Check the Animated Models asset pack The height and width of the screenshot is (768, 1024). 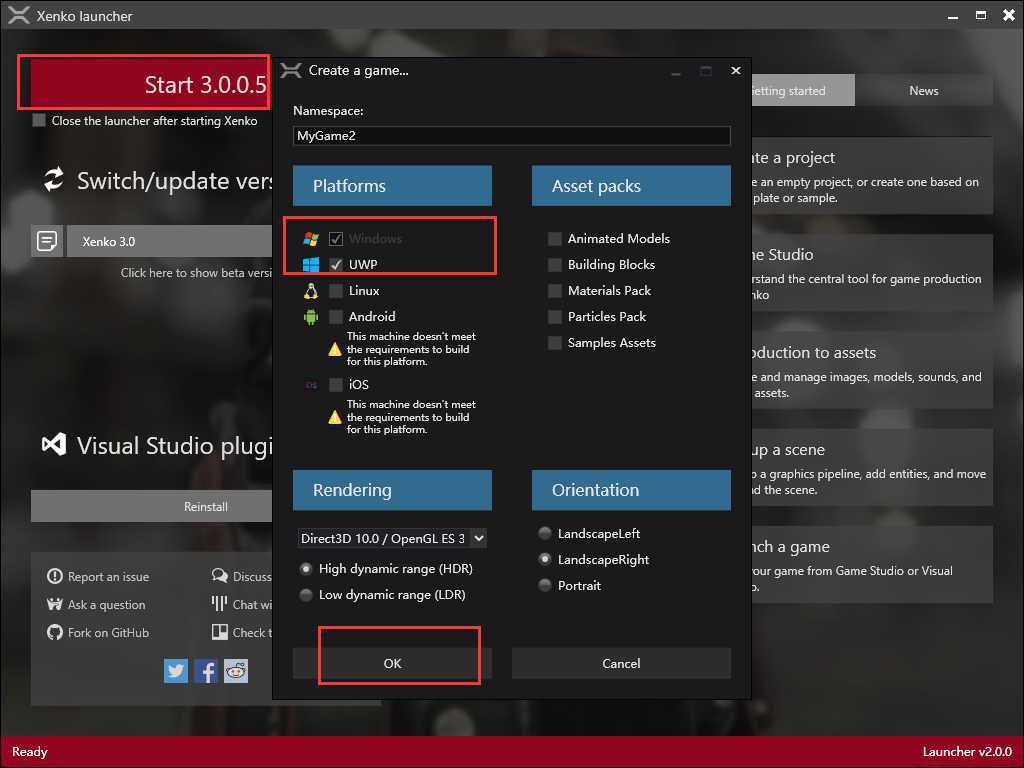[x=554, y=238]
